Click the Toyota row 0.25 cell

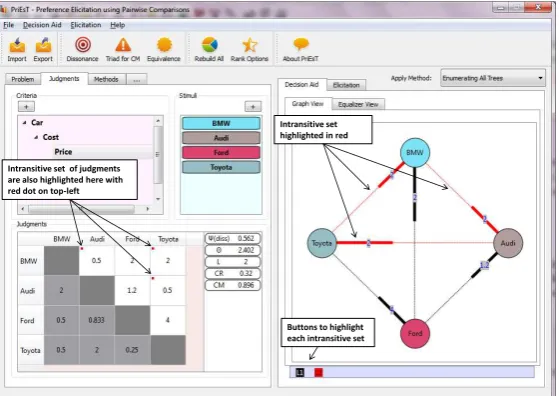pos(132,350)
